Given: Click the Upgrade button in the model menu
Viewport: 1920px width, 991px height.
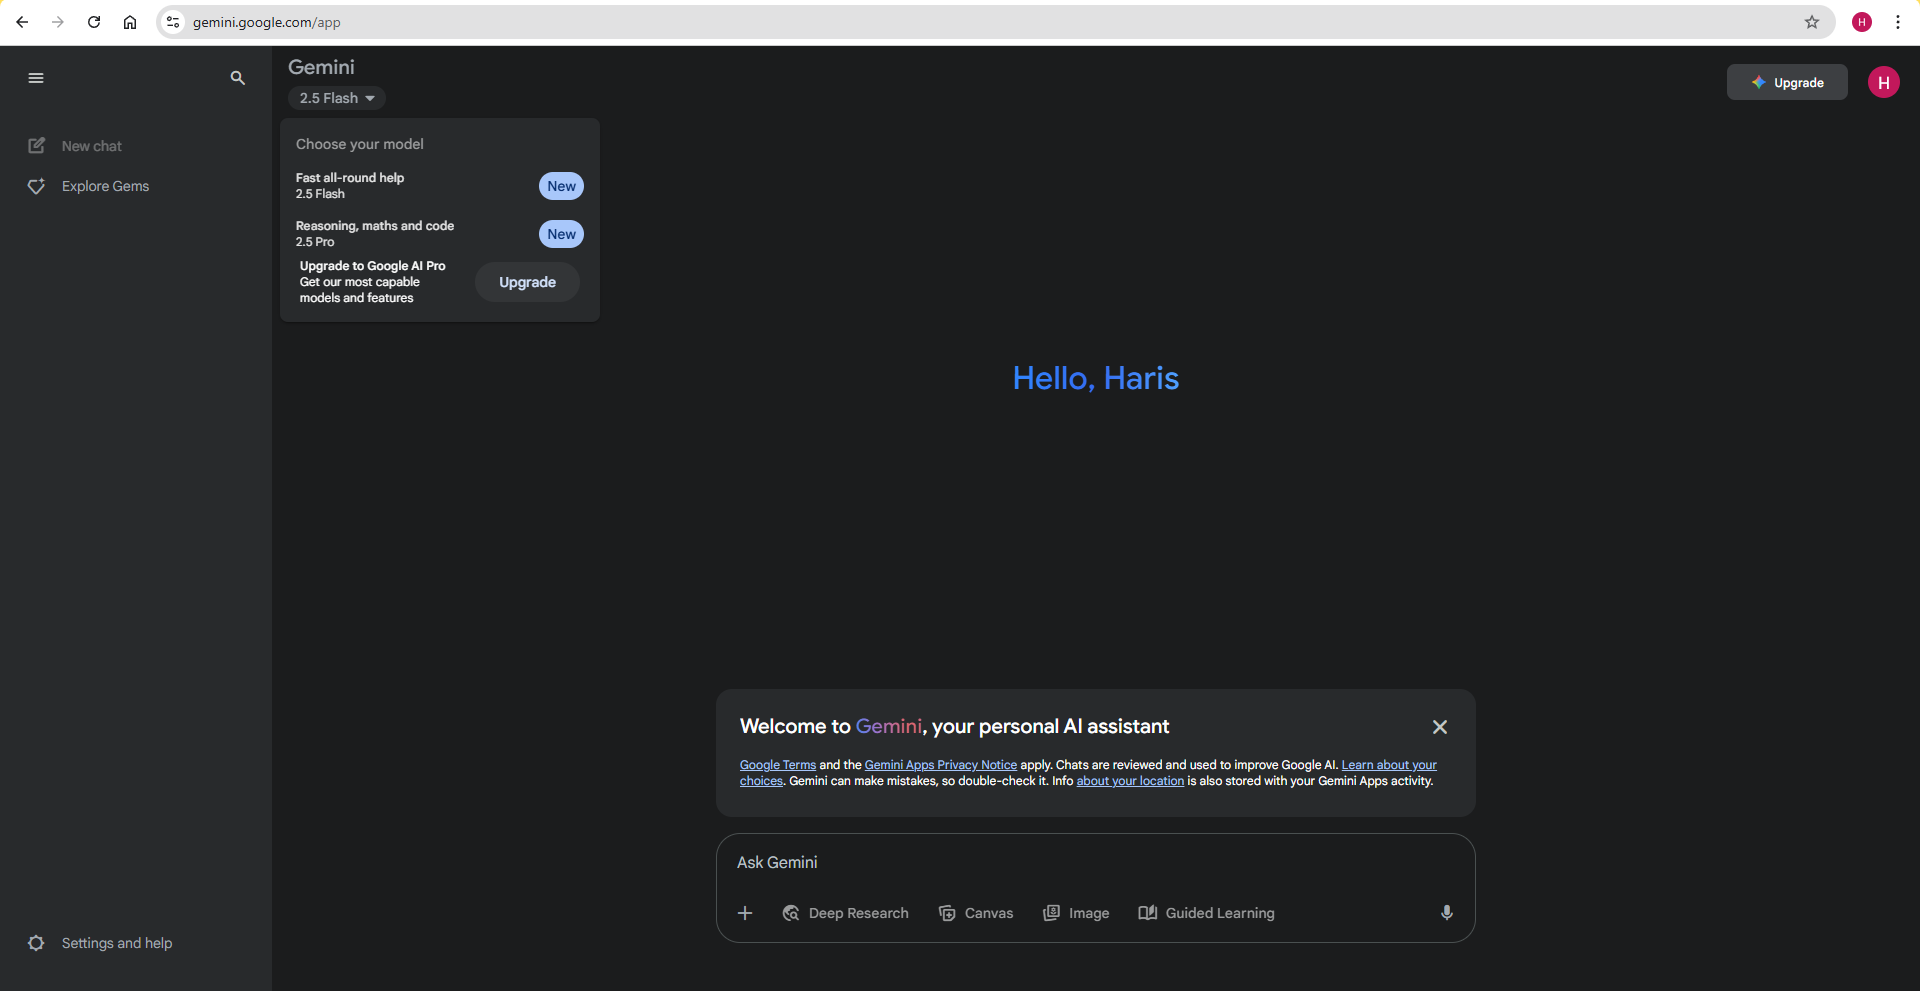Looking at the screenshot, I should tap(527, 282).
